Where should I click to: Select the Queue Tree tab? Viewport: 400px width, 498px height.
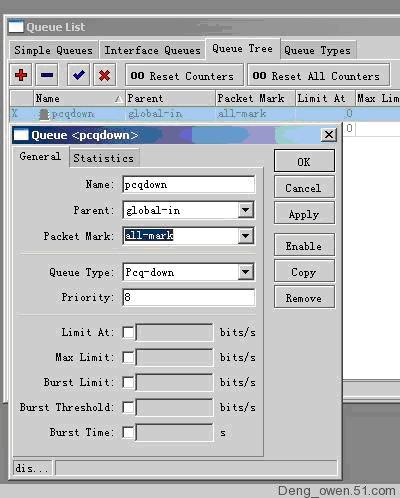243,49
